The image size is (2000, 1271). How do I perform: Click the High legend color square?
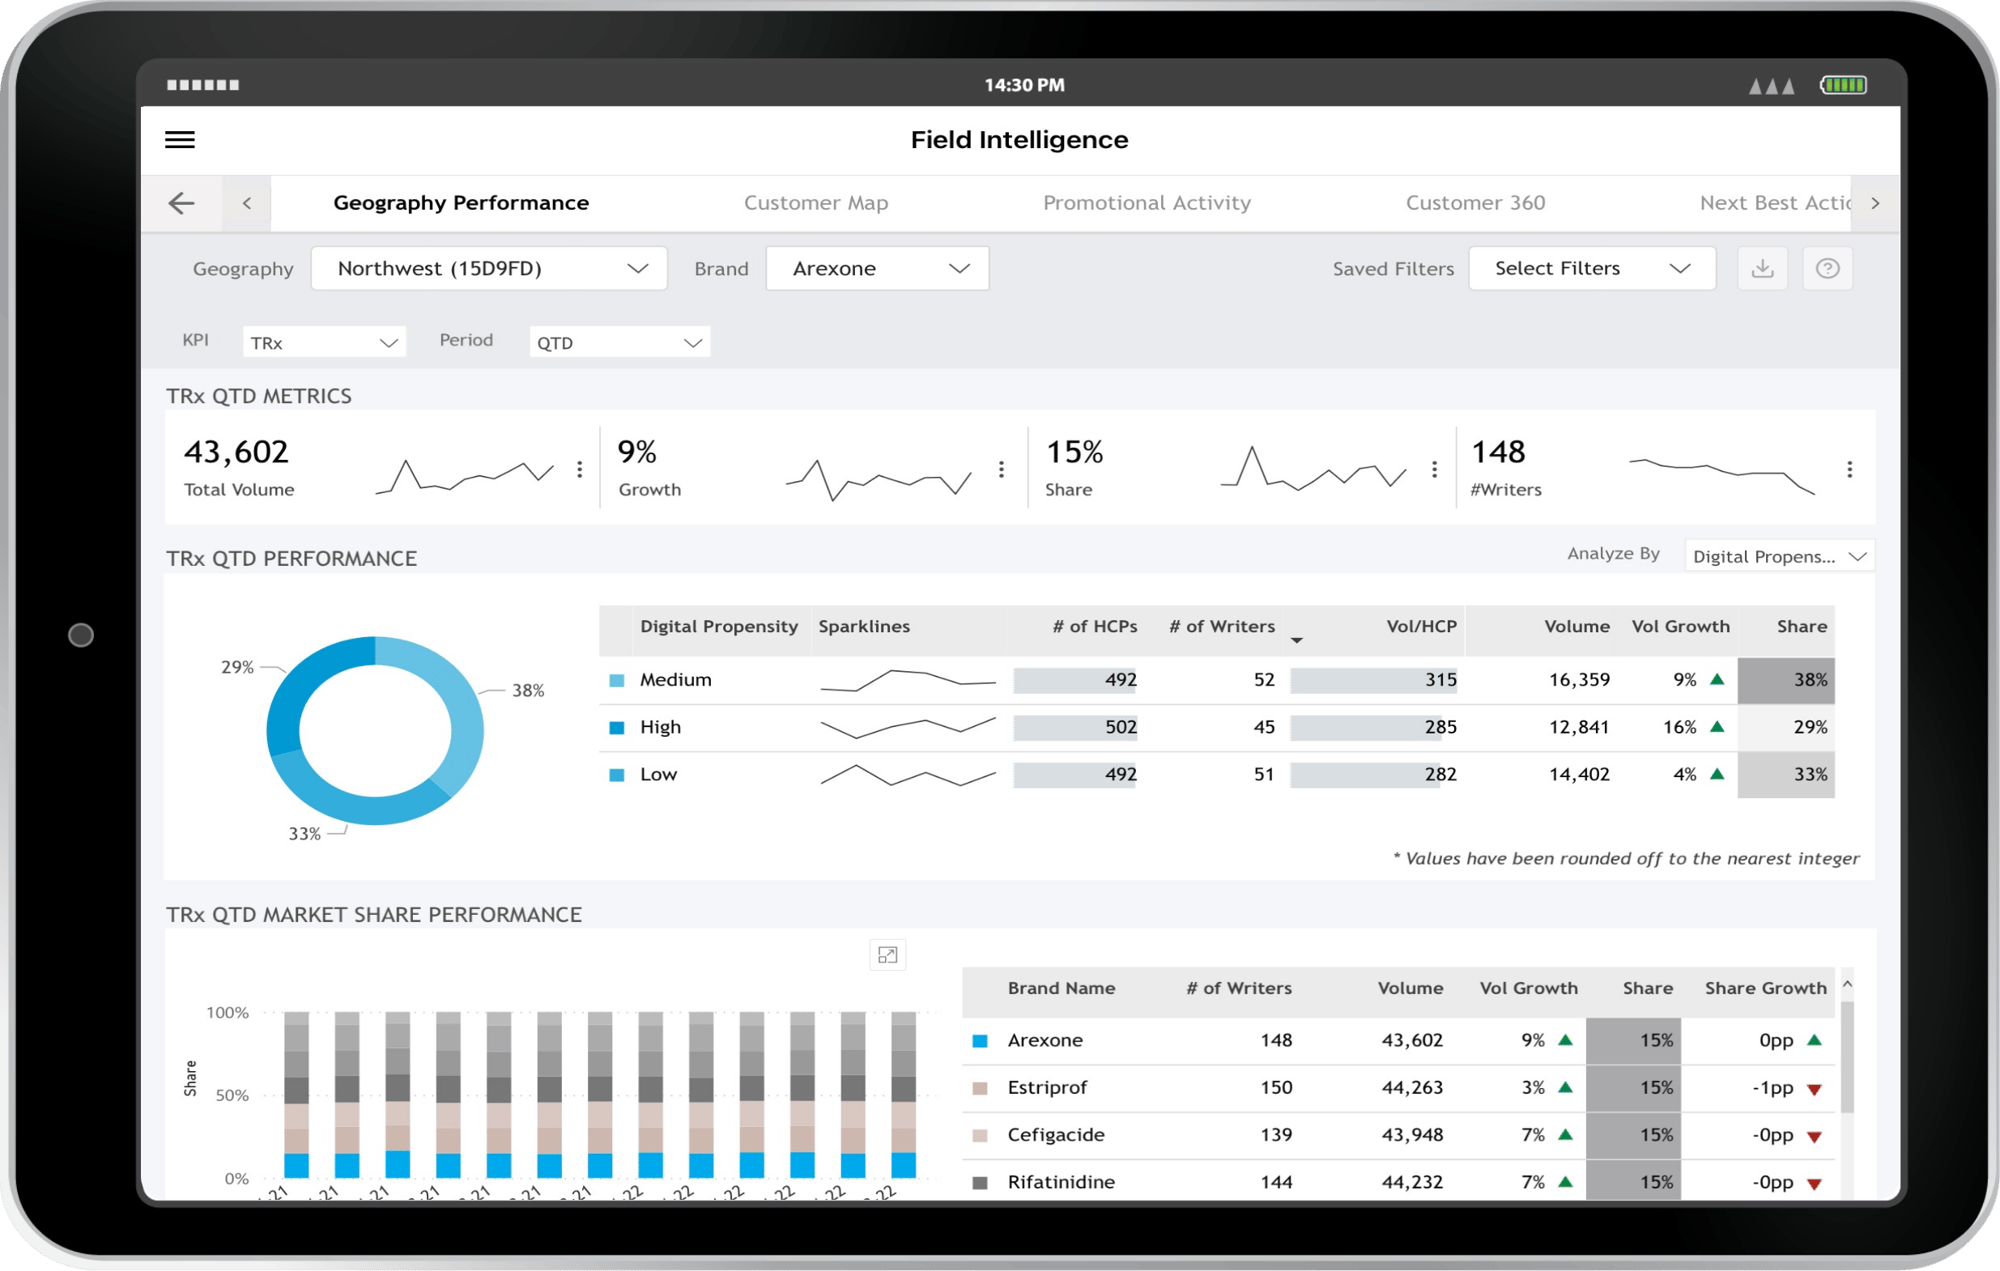(x=617, y=727)
